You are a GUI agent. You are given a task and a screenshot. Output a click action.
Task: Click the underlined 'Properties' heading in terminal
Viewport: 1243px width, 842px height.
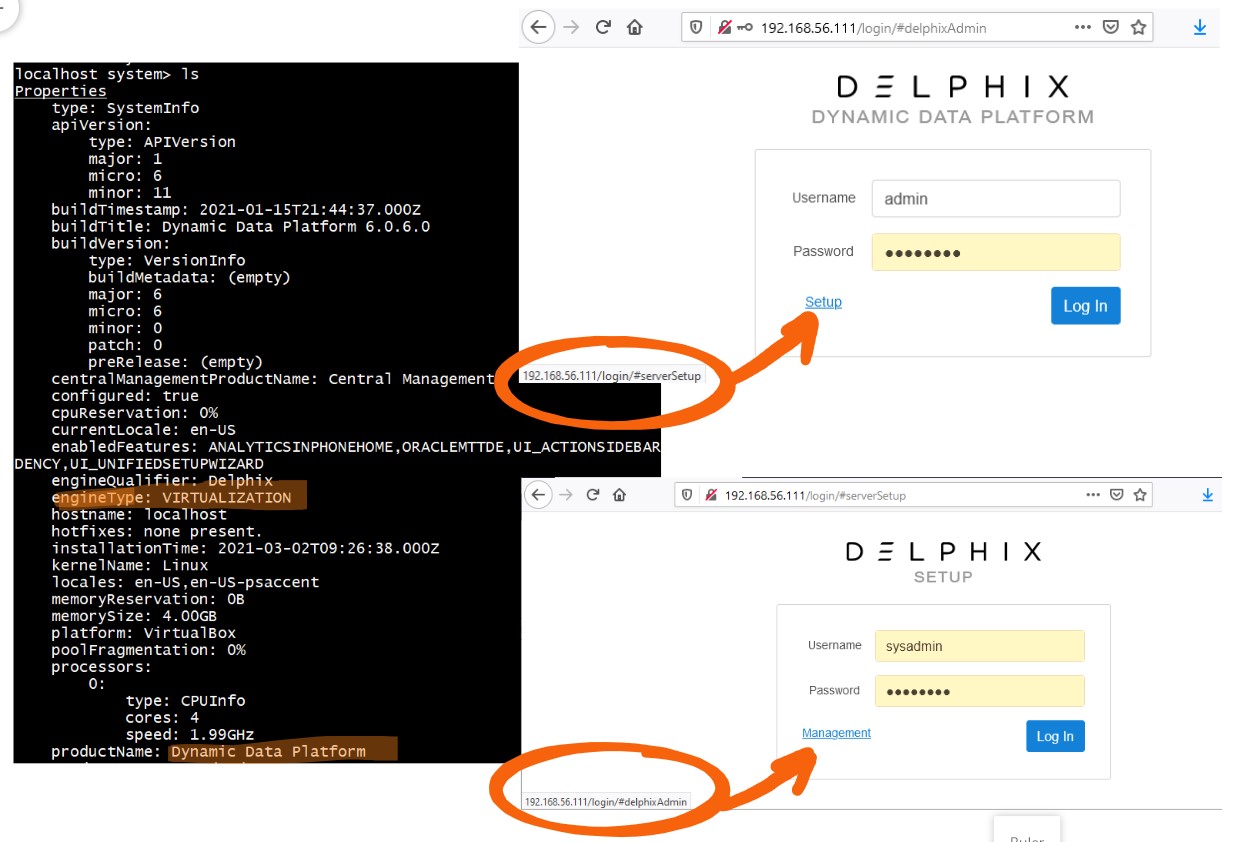60,91
